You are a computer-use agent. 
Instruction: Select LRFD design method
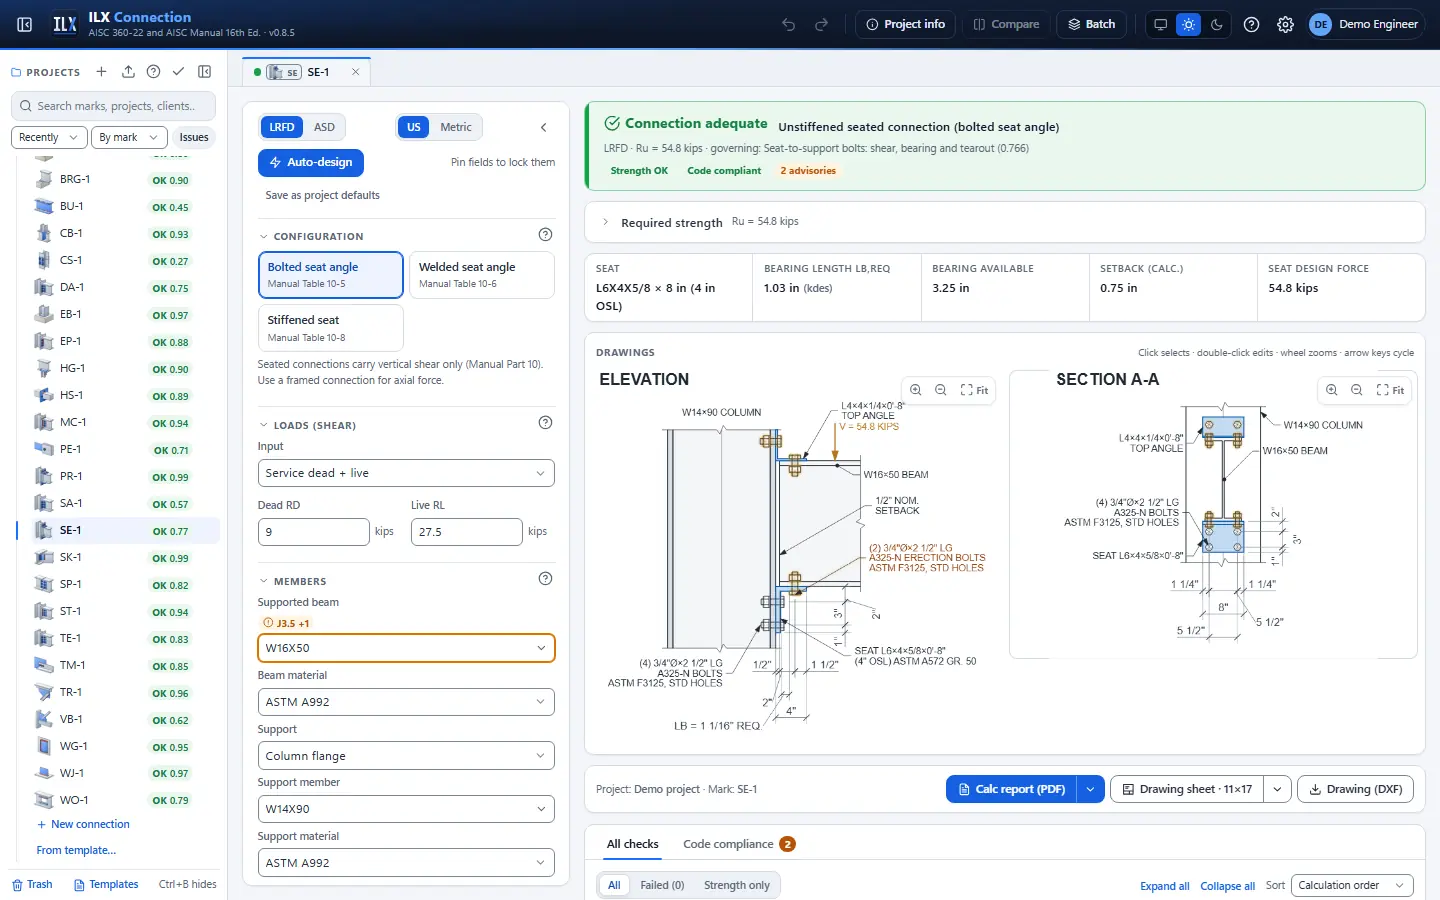pos(282,127)
